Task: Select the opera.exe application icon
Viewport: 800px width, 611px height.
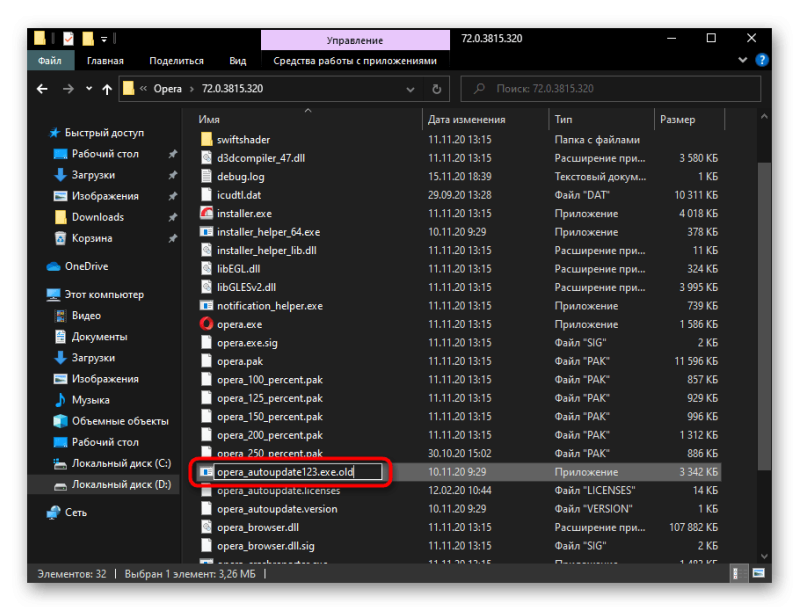Action: [206, 324]
